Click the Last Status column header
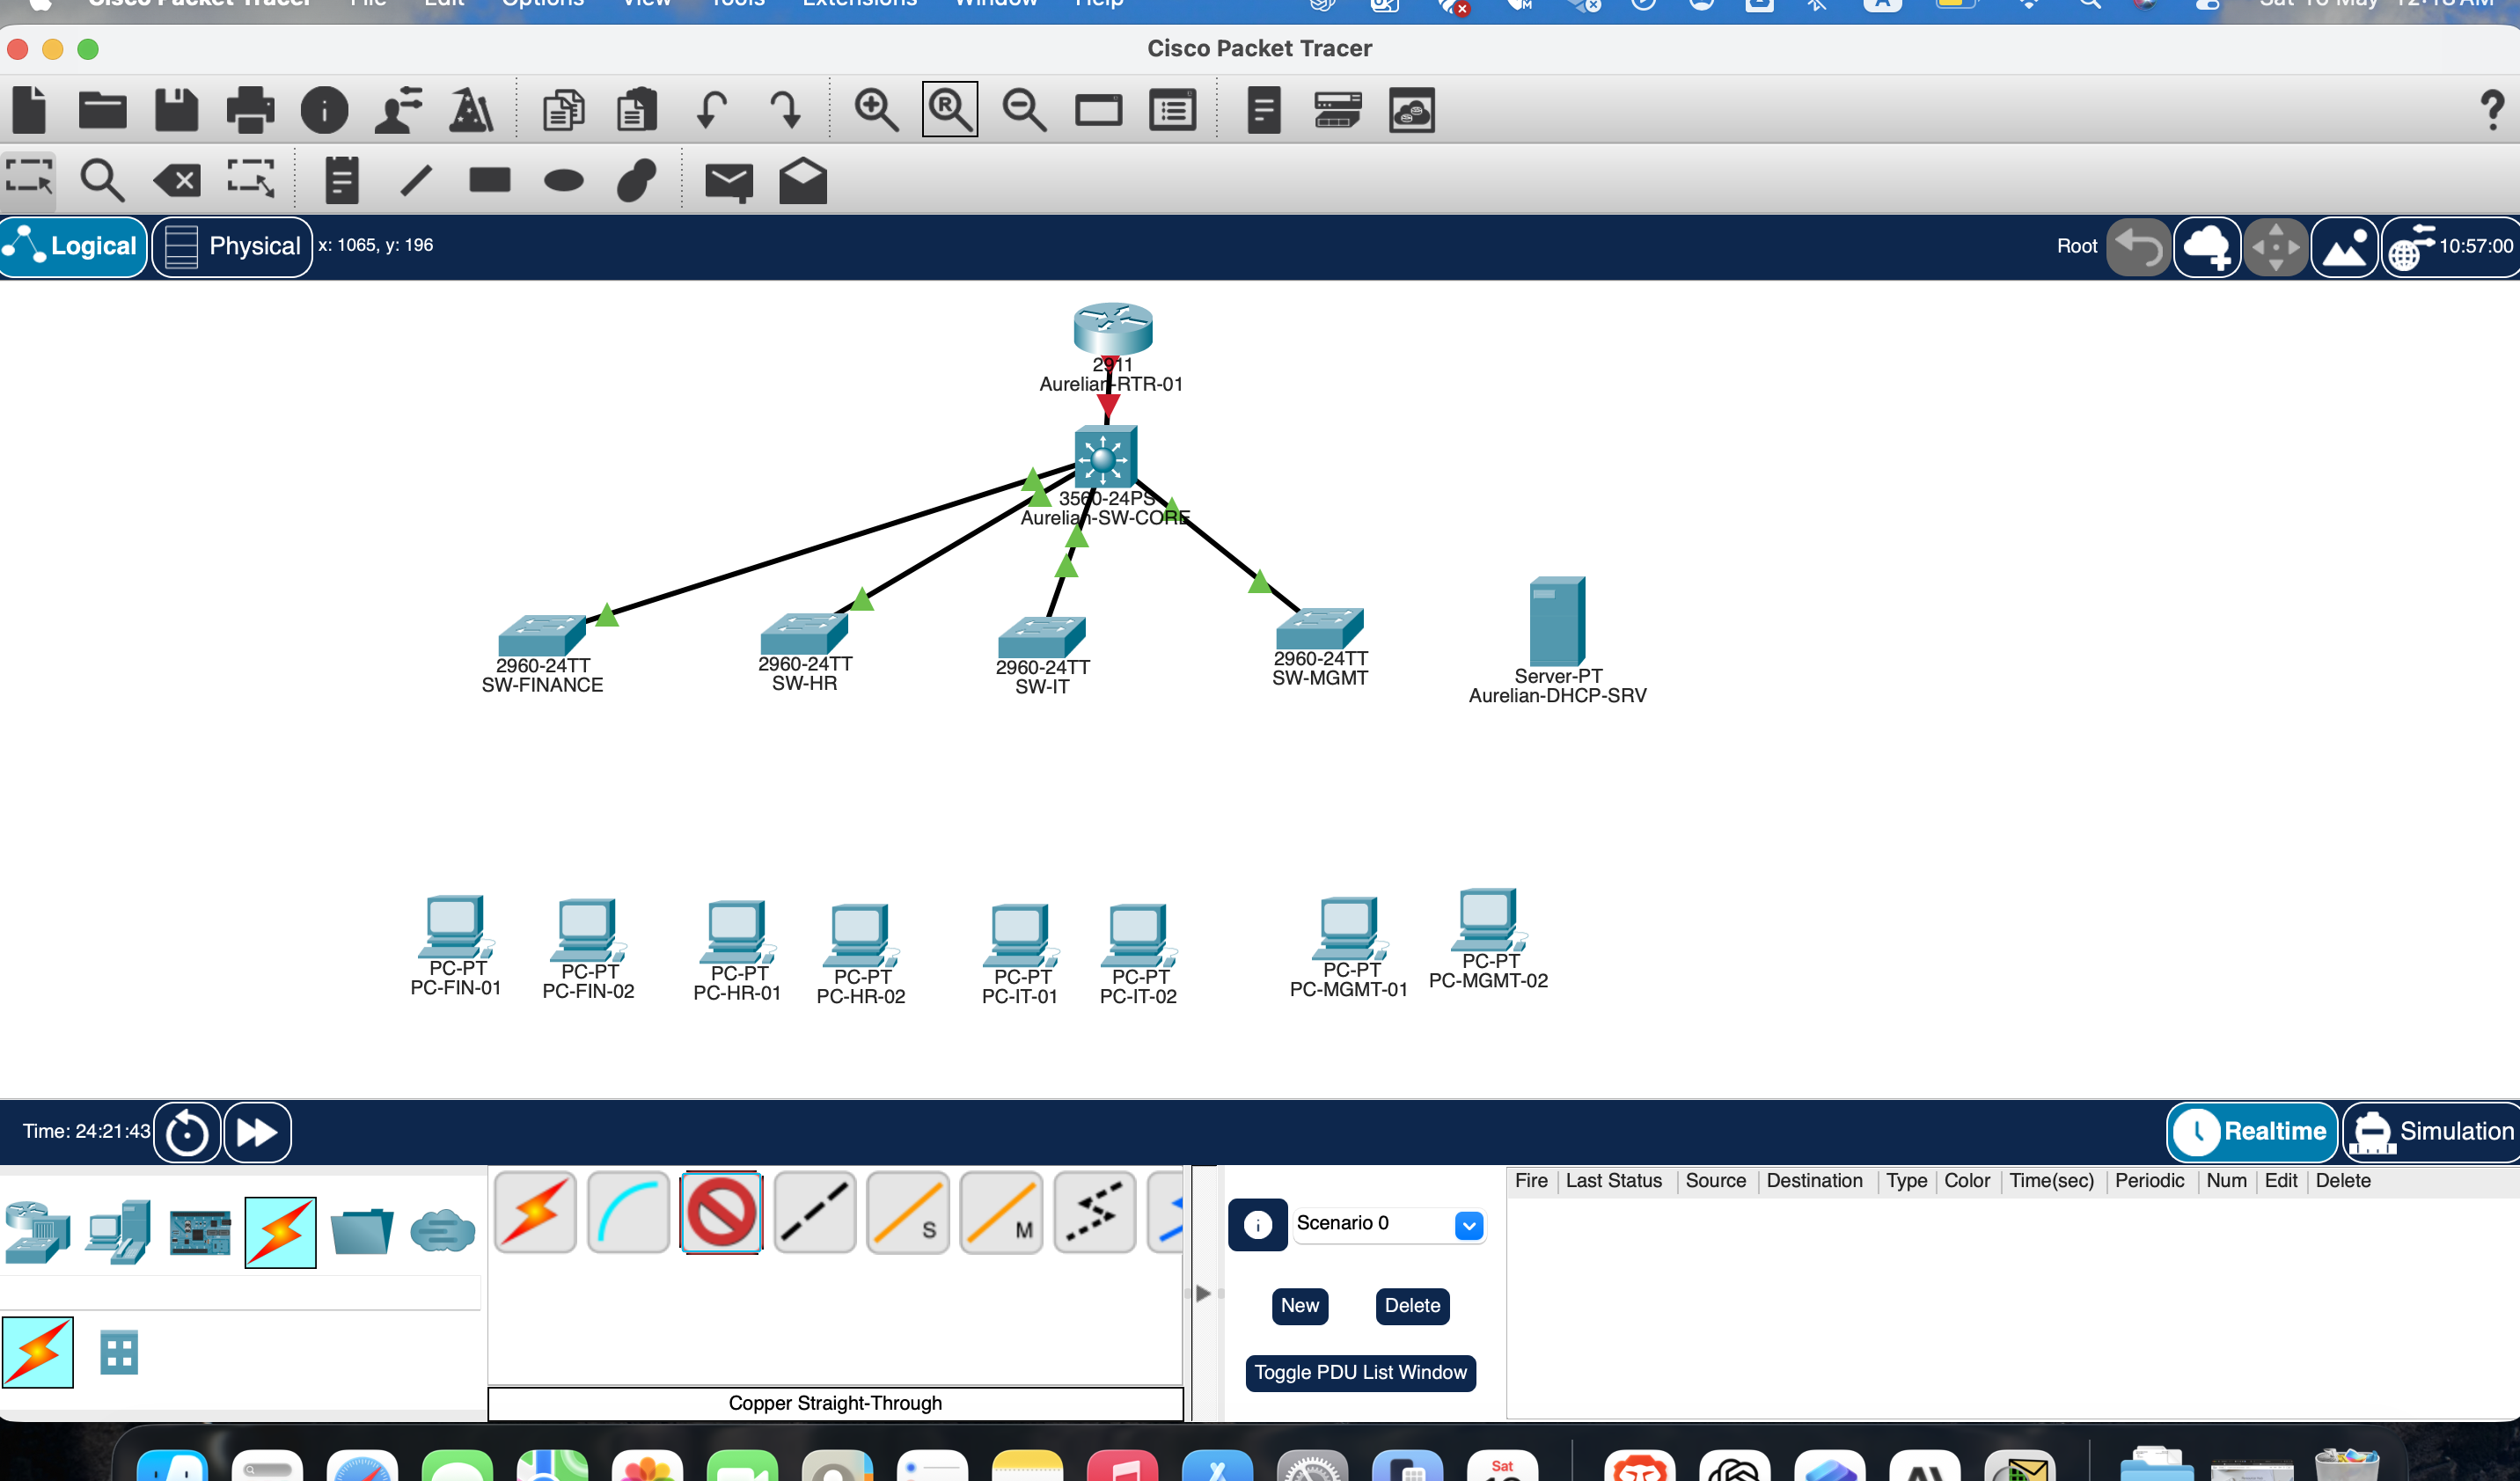The image size is (2520, 1481). (x=1613, y=1180)
